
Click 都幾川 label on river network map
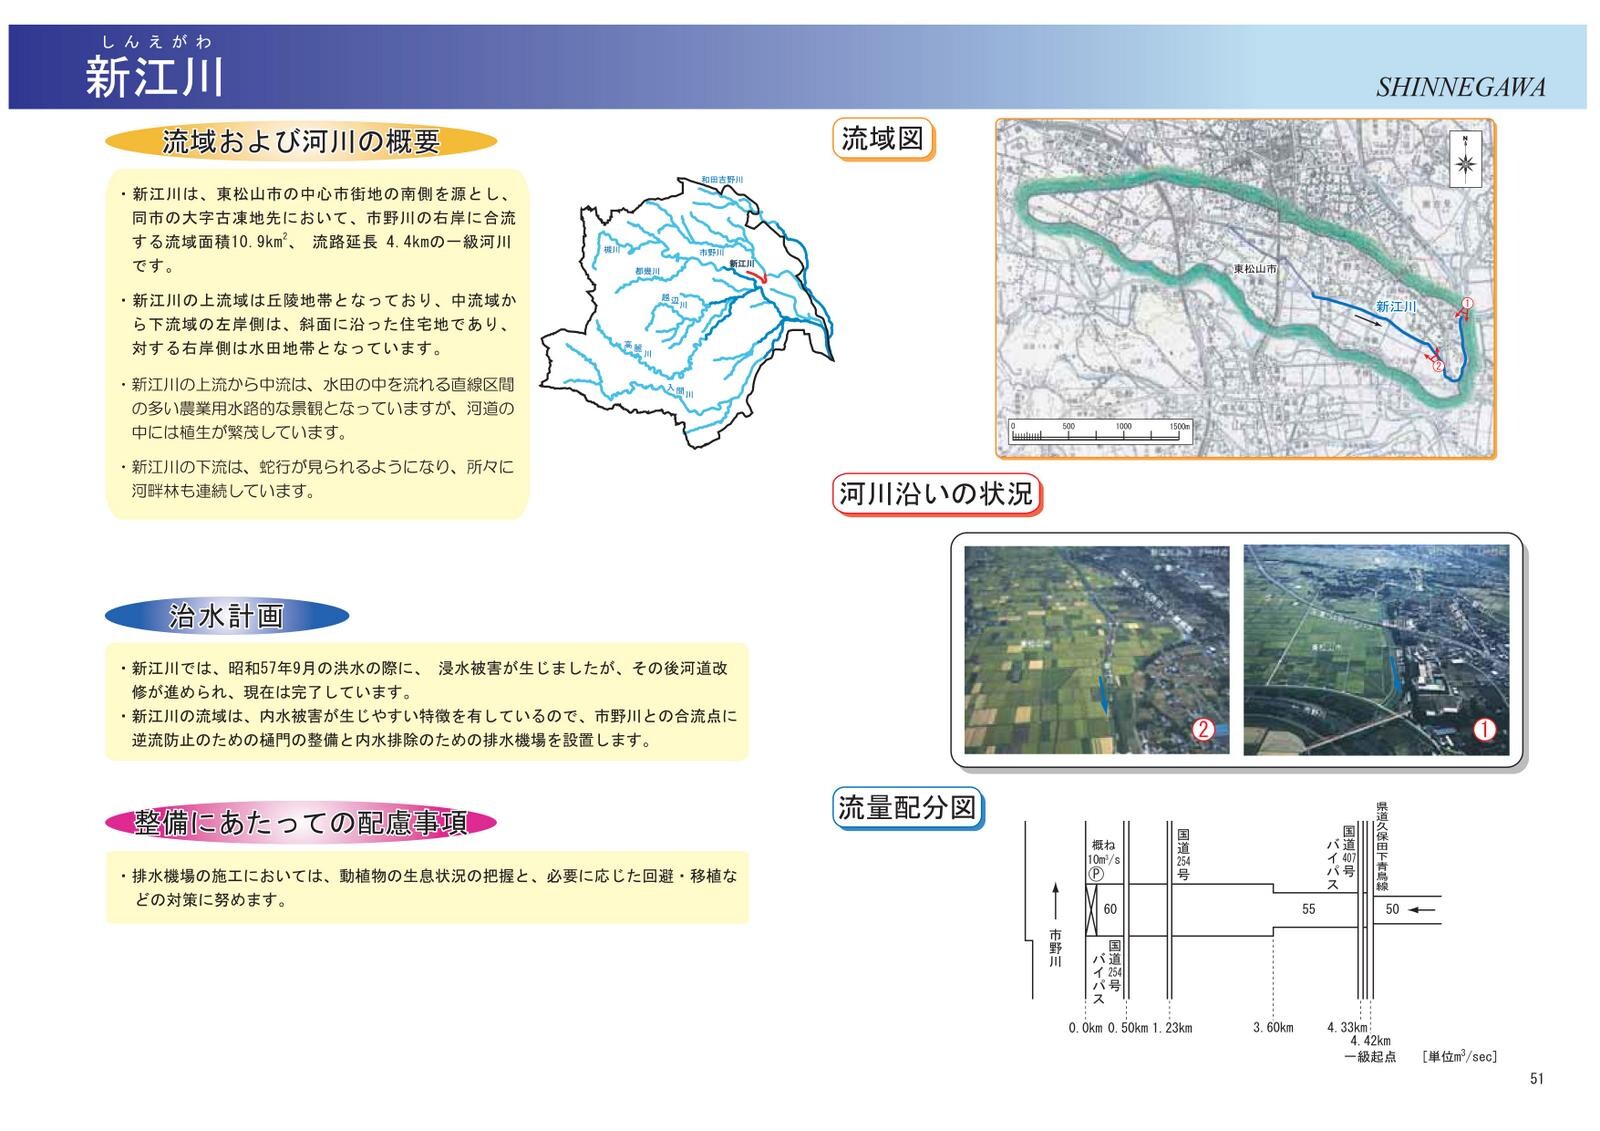click(x=647, y=272)
